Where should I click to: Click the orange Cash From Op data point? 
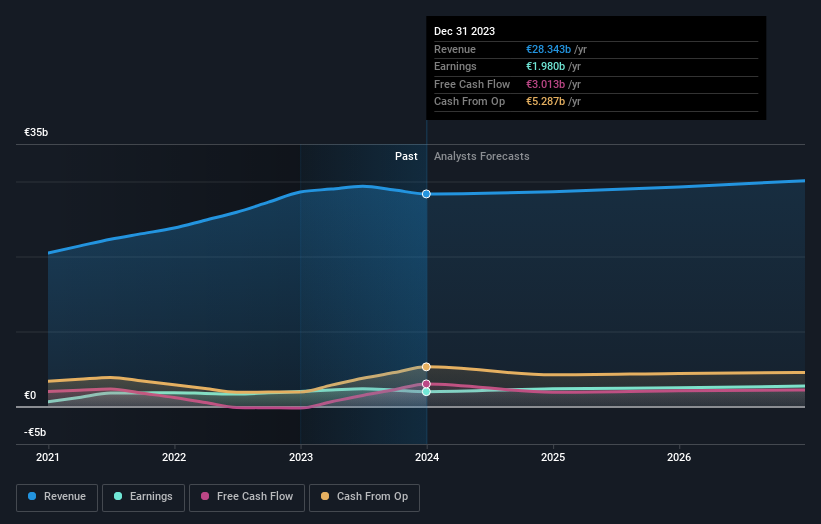[426, 366]
